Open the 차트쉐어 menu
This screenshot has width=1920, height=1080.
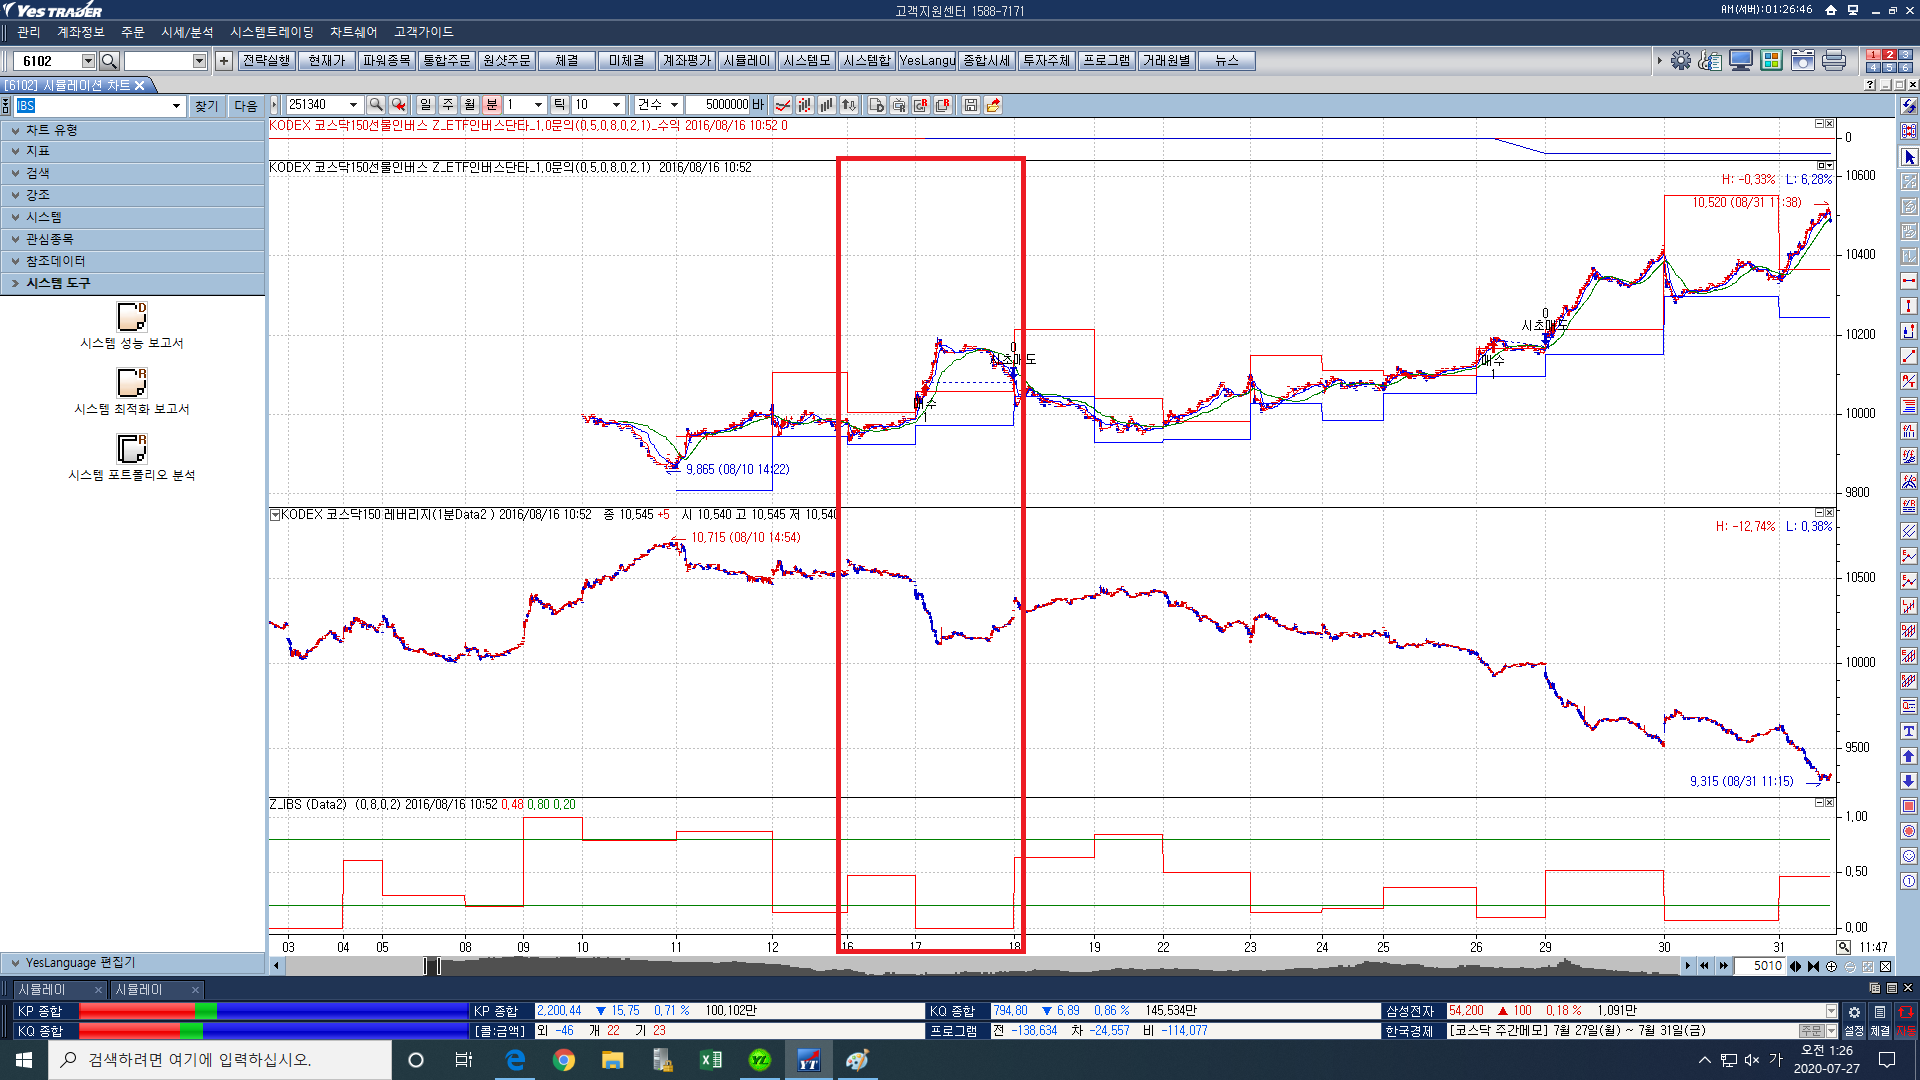click(x=353, y=32)
